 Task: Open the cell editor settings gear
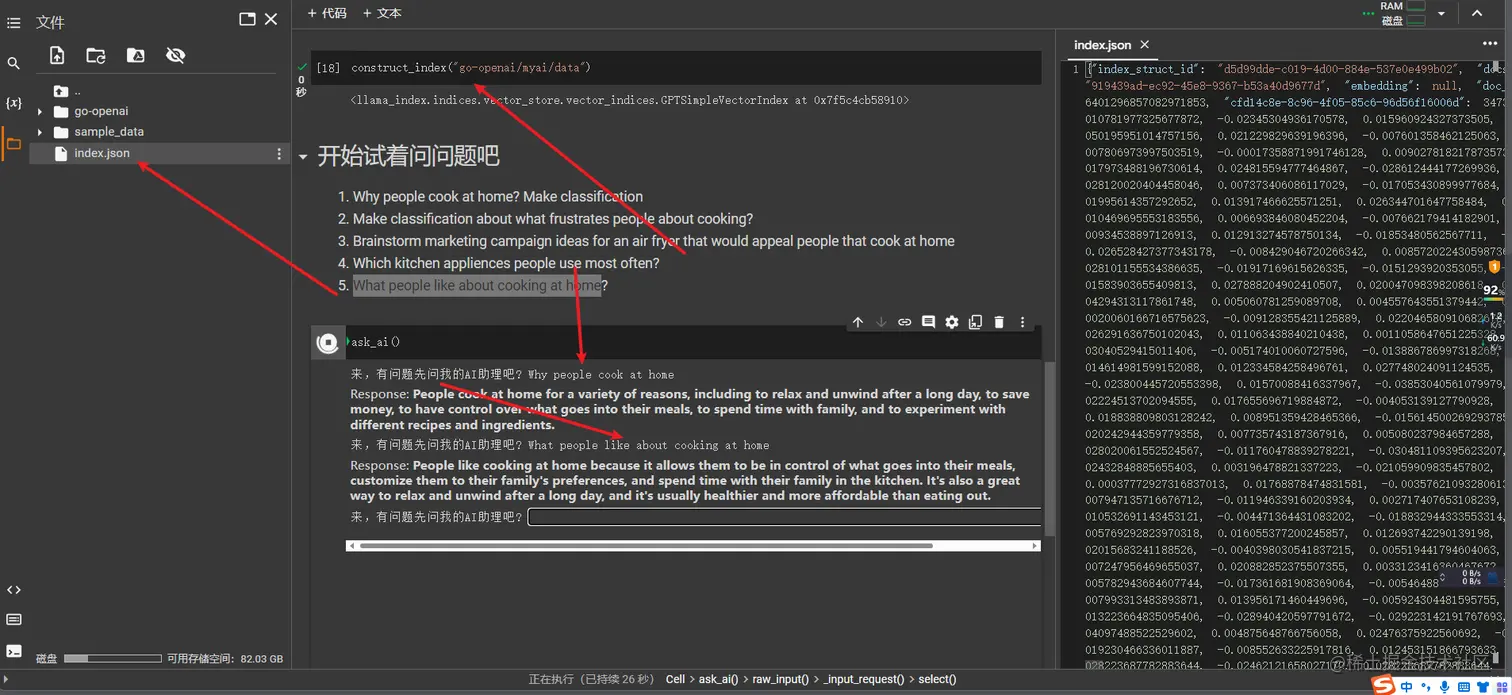tap(952, 322)
